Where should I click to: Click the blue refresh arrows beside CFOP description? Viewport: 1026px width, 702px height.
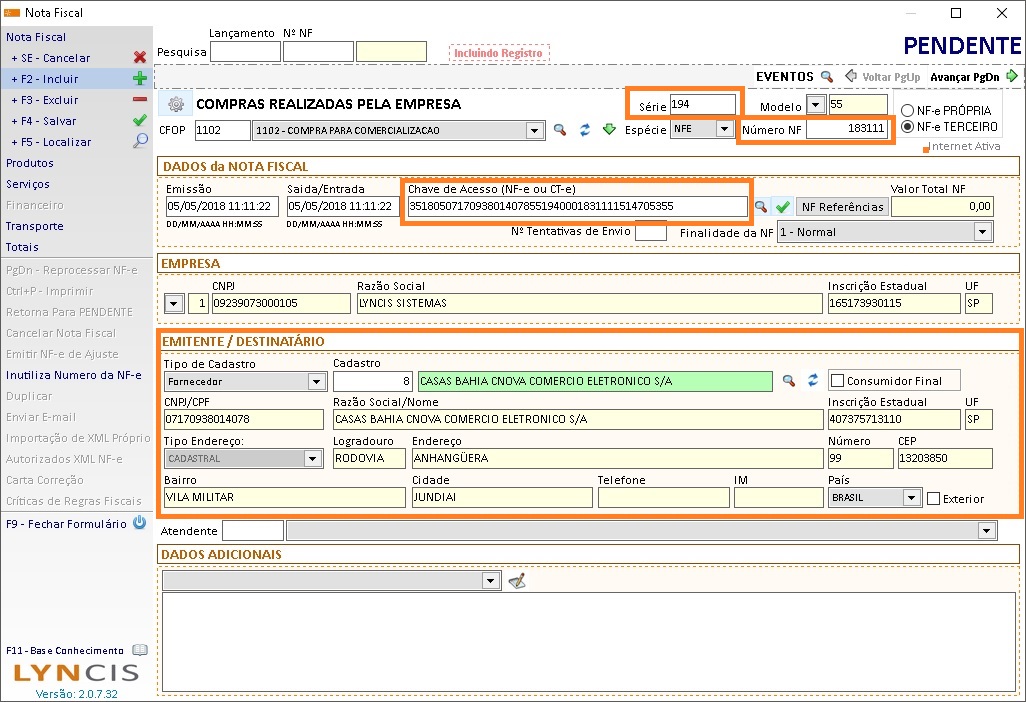pos(585,129)
